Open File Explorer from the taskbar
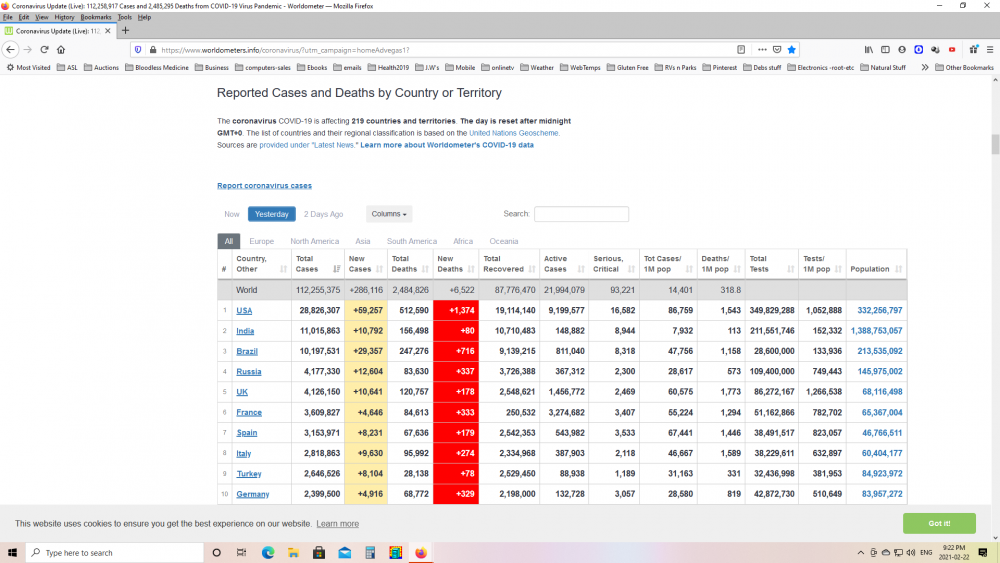Image resolution: width=1000 pixels, height=563 pixels. (293, 553)
